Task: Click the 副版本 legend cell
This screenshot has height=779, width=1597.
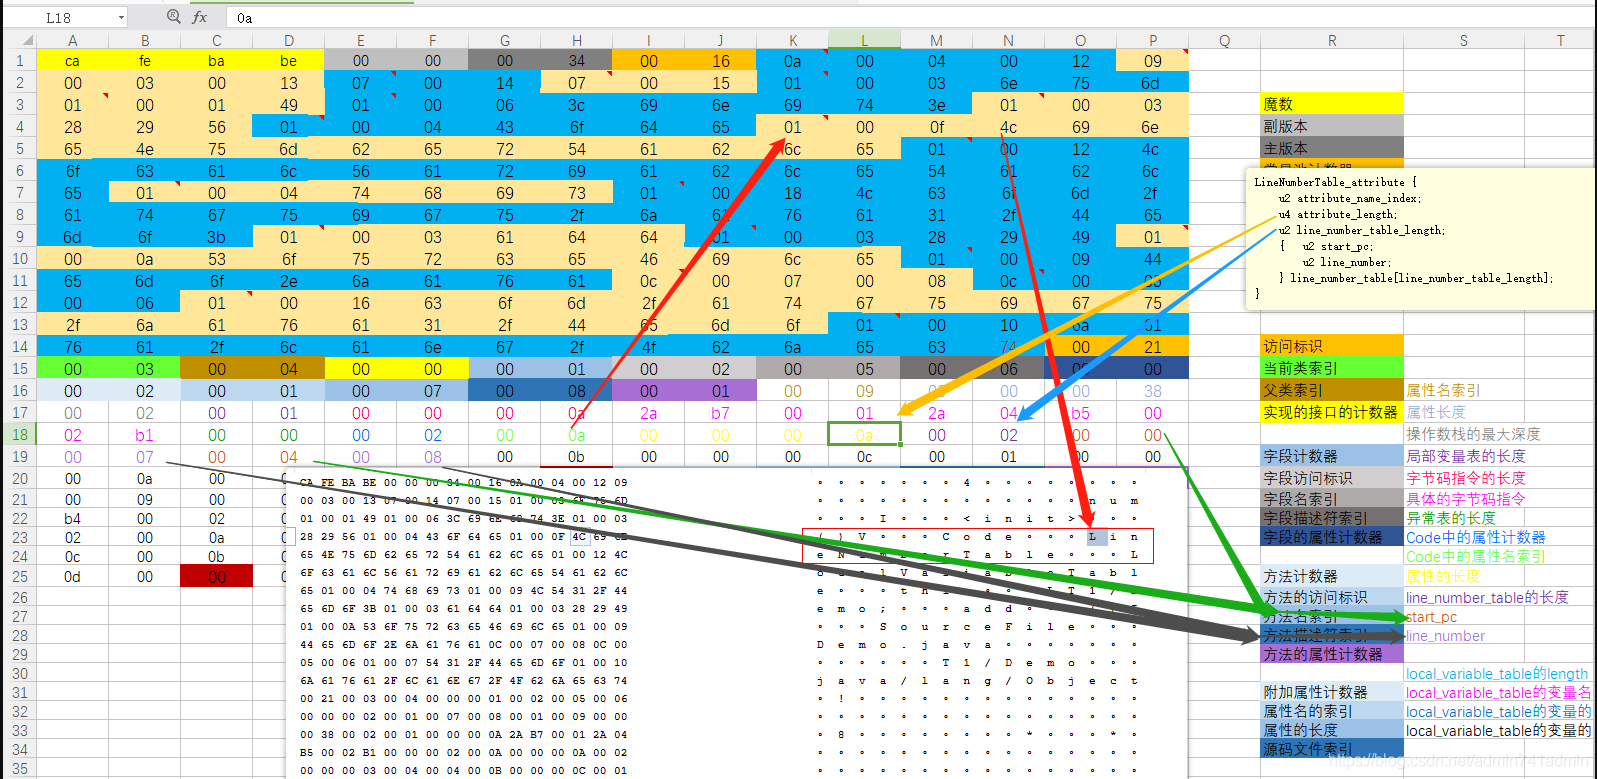Action: pos(1332,126)
